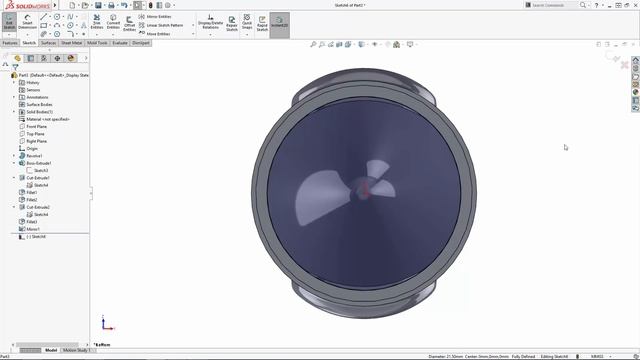
Task: Expand the Solid Bodies(1) node
Action: [x=14, y=112]
